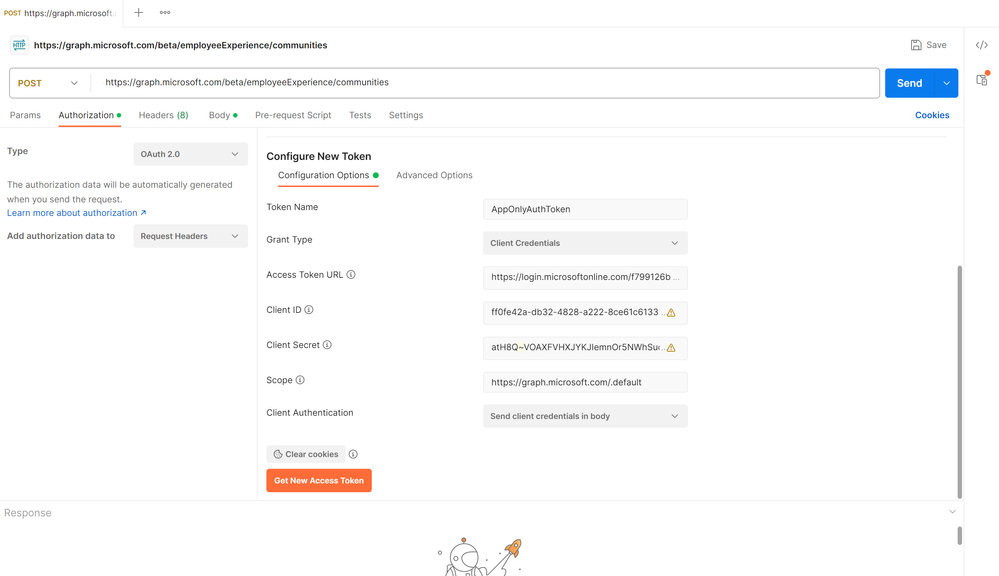Open Learn more about authorization link

point(76,213)
